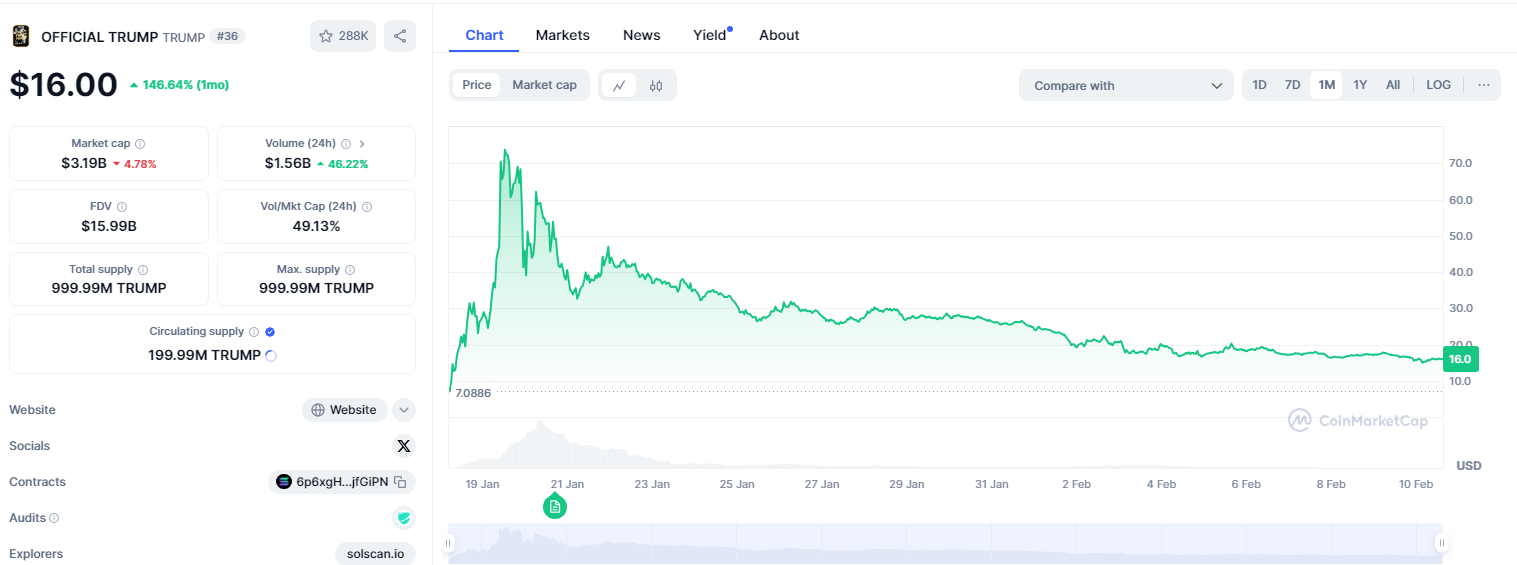Open the X social link icon
The height and width of the screenshot is (565, 1517).
404,446
